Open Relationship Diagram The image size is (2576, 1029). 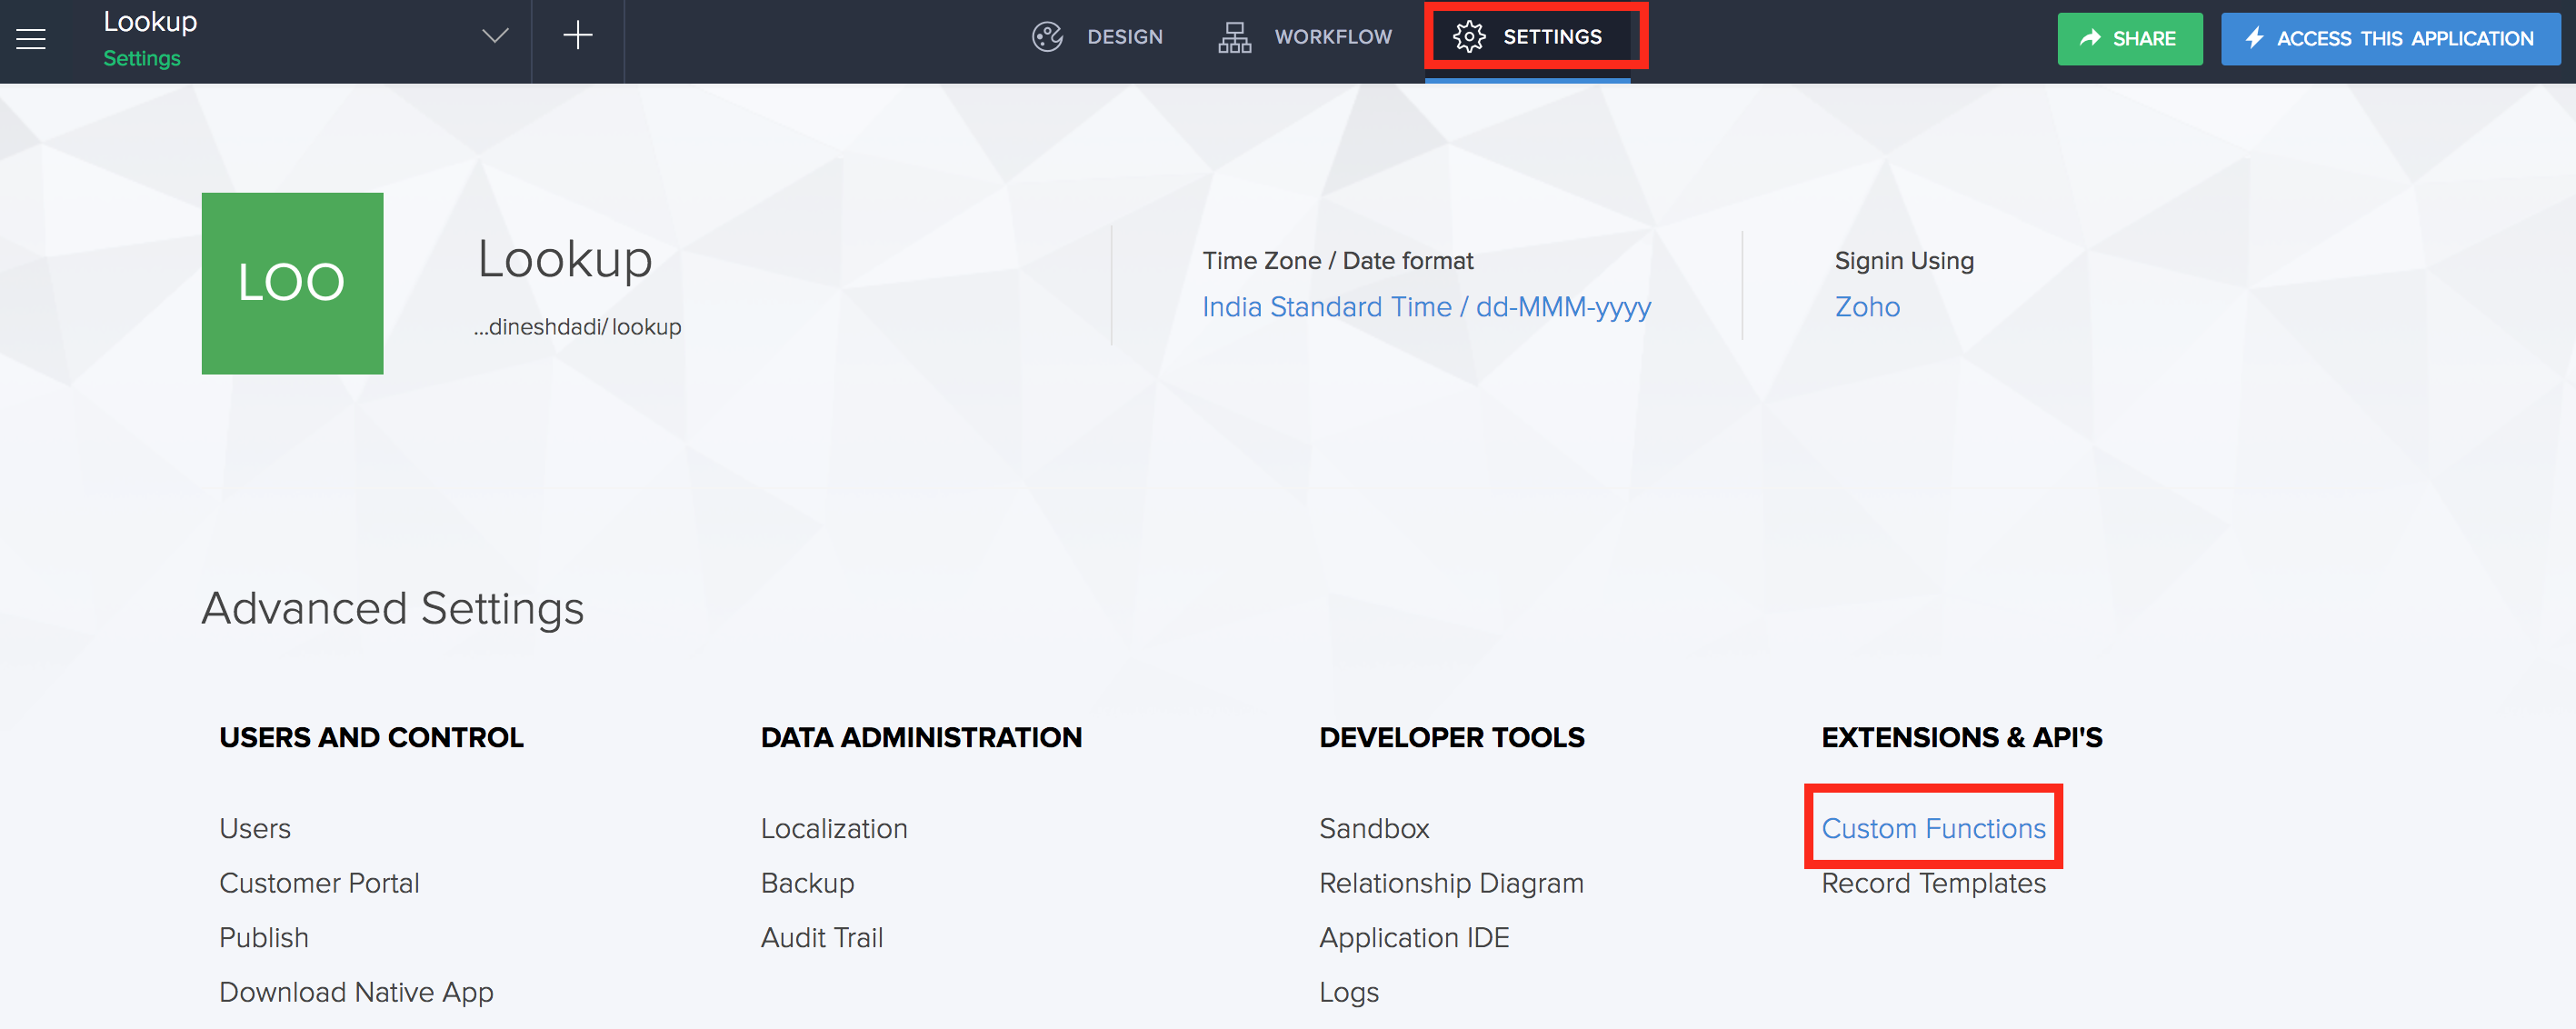tap(1450, 883)
